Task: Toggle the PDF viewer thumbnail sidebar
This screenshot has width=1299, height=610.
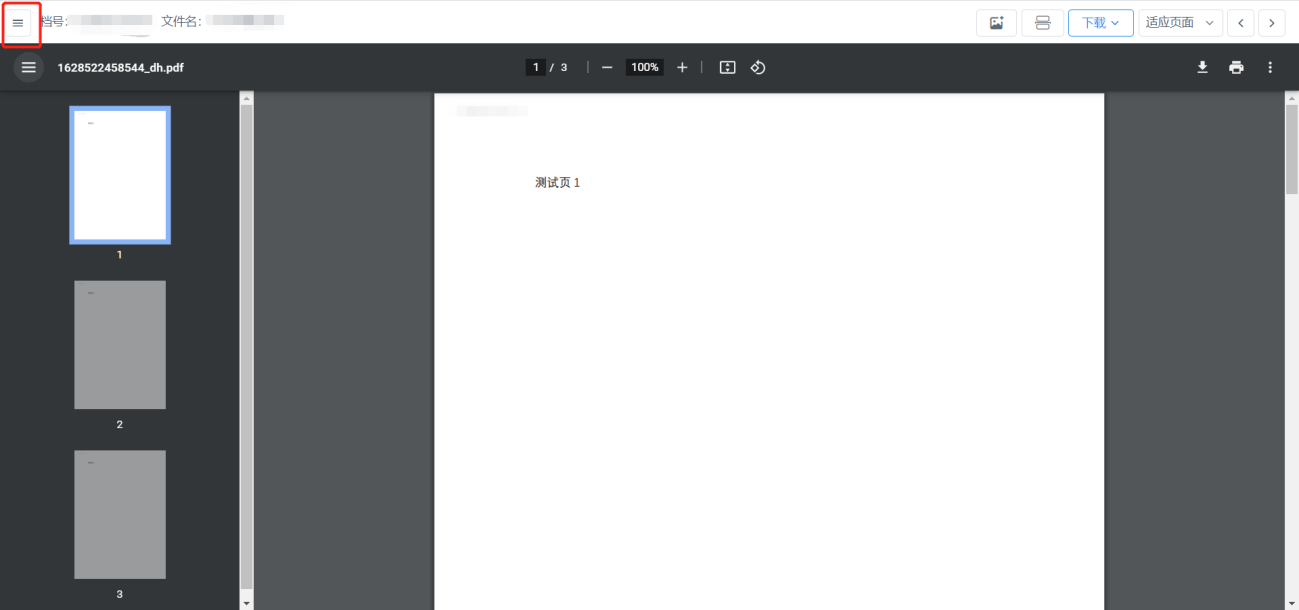Action: coord(29,68)
